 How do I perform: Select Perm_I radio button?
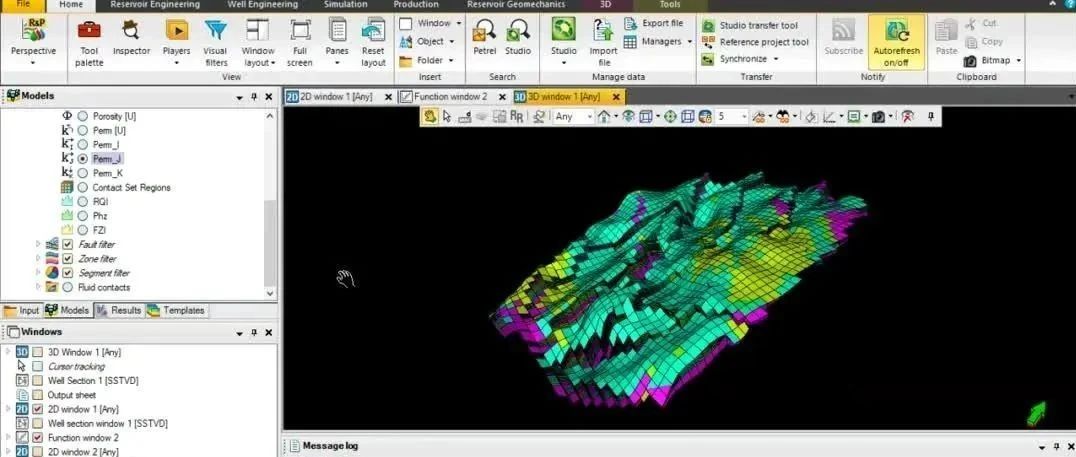(82, 145)
